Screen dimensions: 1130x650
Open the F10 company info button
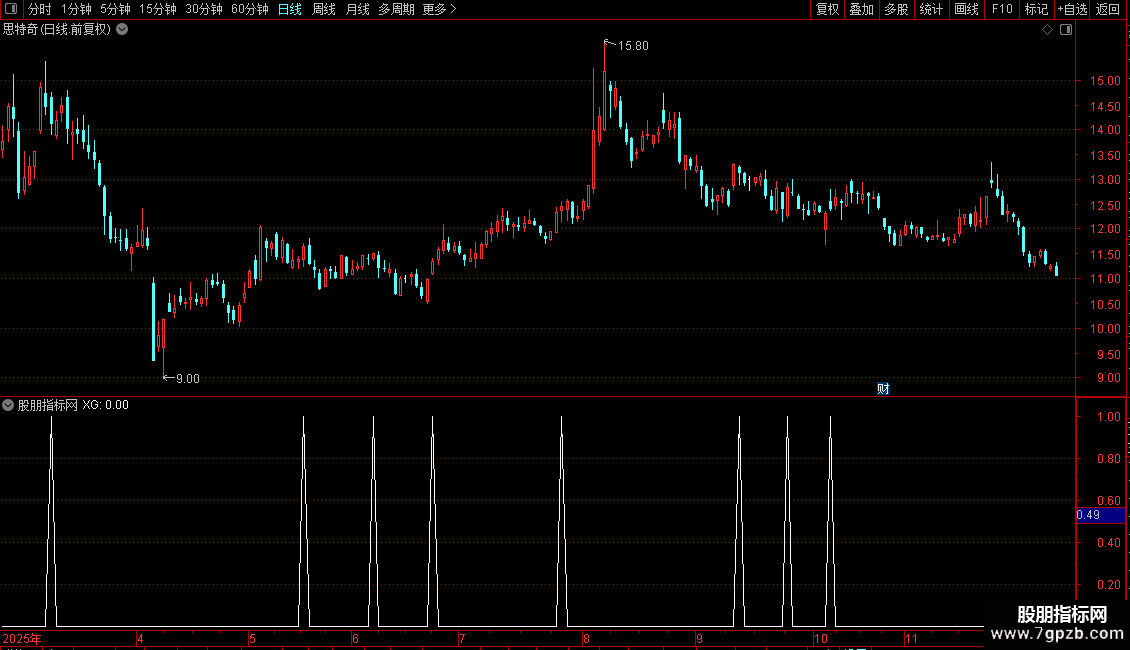[x=1002, y=9]
